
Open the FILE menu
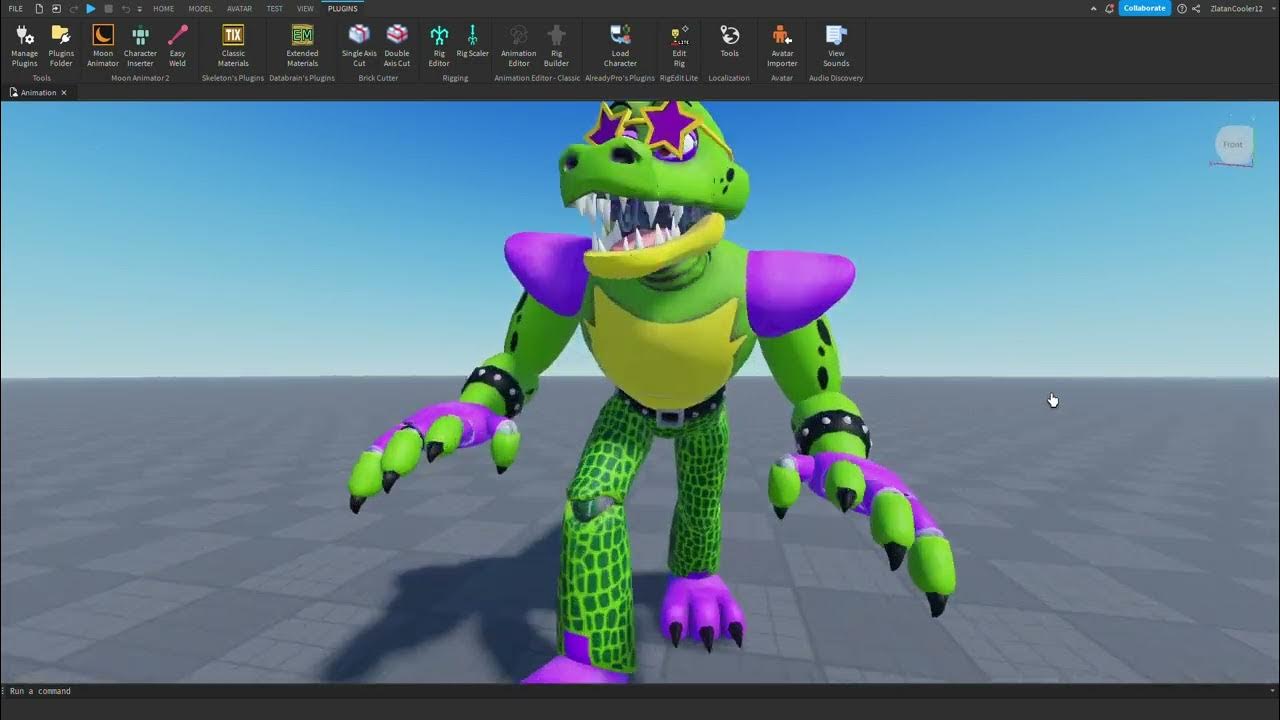16,8
